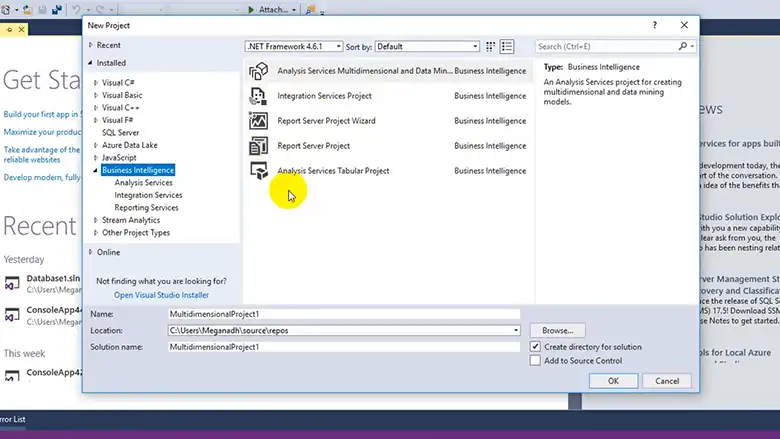Viewport: 780px width, 439px height.
Task: Select Reporting Services sub-category
Action: coord(146,207)
